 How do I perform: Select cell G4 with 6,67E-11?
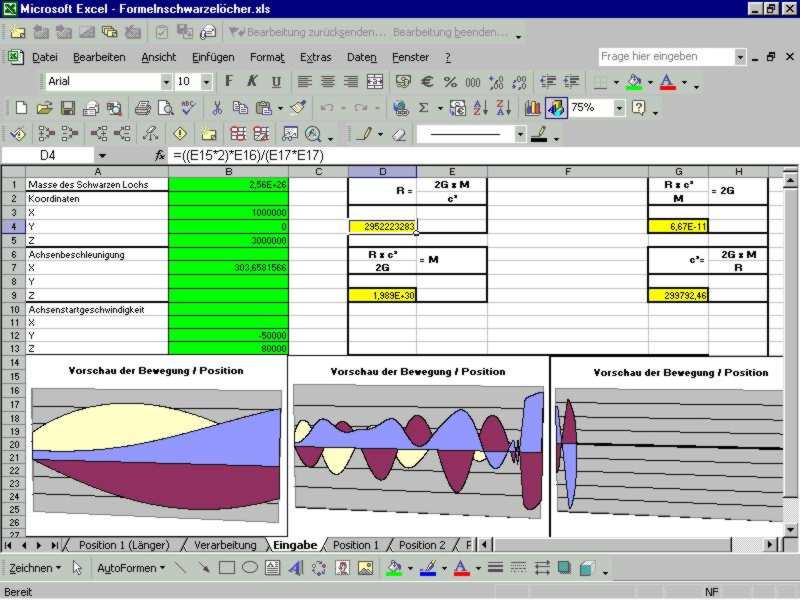click(678, 226)
